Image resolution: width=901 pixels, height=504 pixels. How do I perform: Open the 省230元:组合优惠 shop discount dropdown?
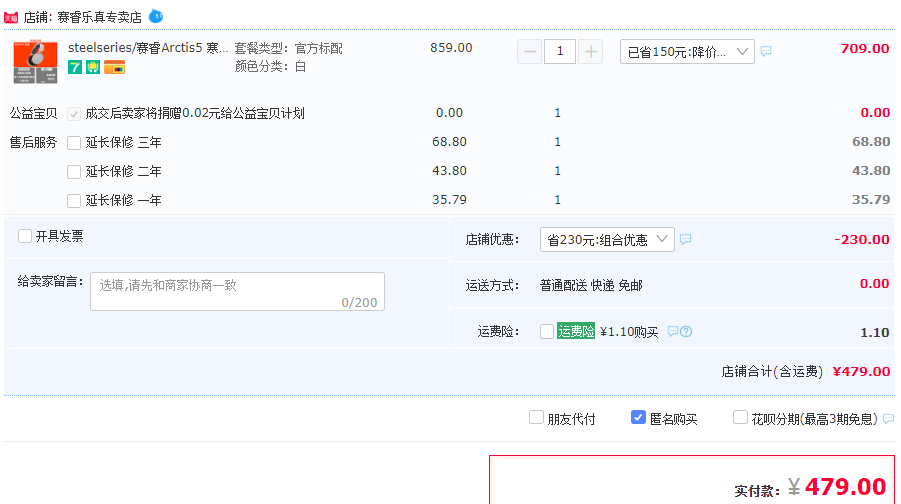pos(607,240)
